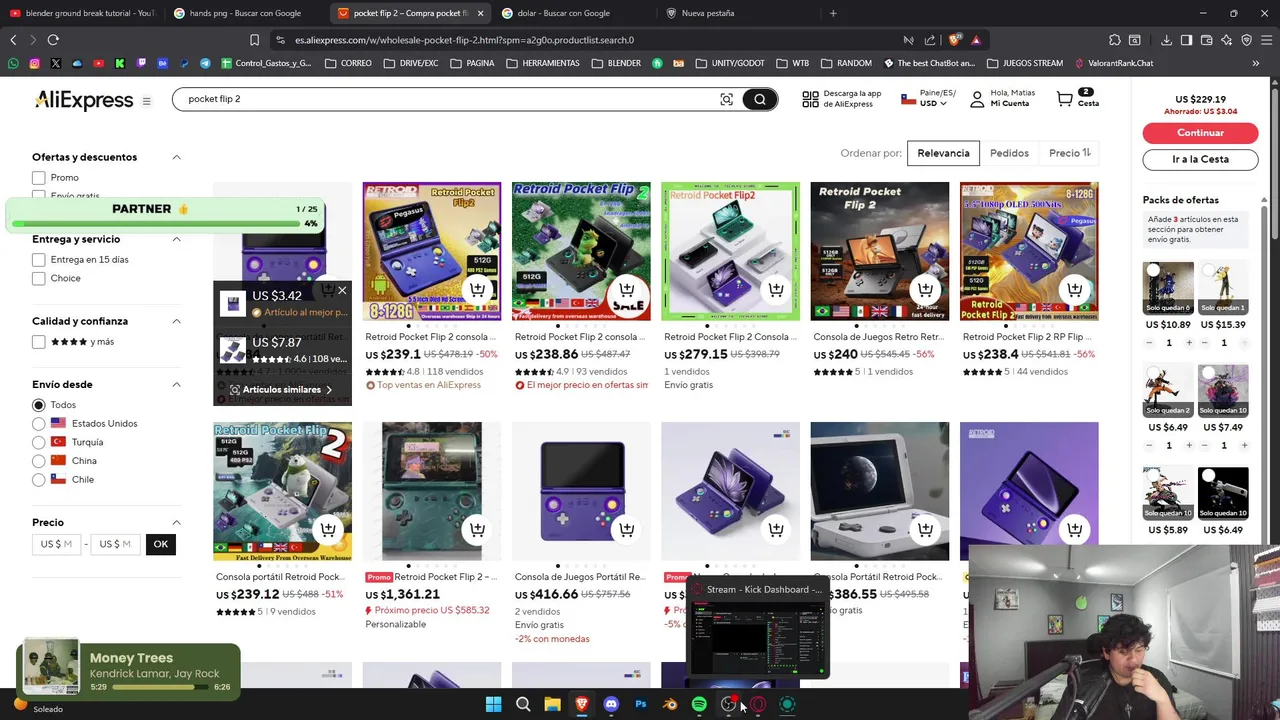Check the Promo filter checkbox
Image resolution: width=1280 pixels, height=720 pixels.
[x=38, y=178]
